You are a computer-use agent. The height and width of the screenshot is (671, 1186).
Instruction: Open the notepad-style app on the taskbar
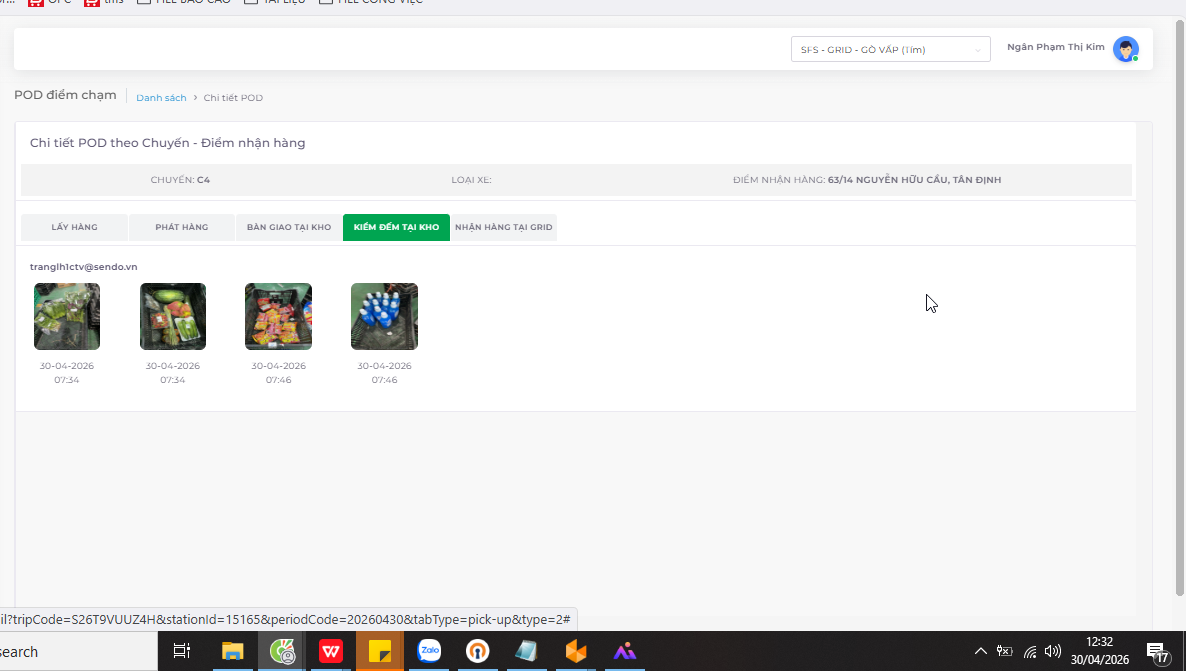(x=526, y=651)
